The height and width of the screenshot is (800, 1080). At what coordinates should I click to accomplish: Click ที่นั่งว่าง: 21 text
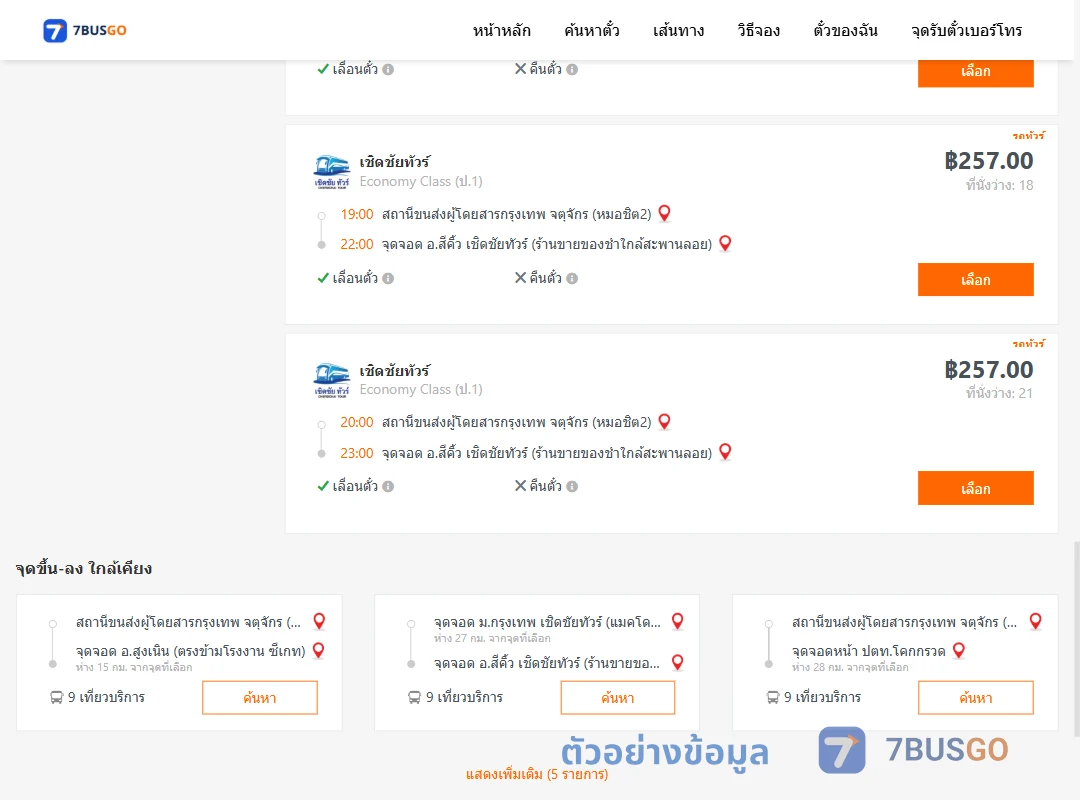pyautogui.click(x=999, y=393)
